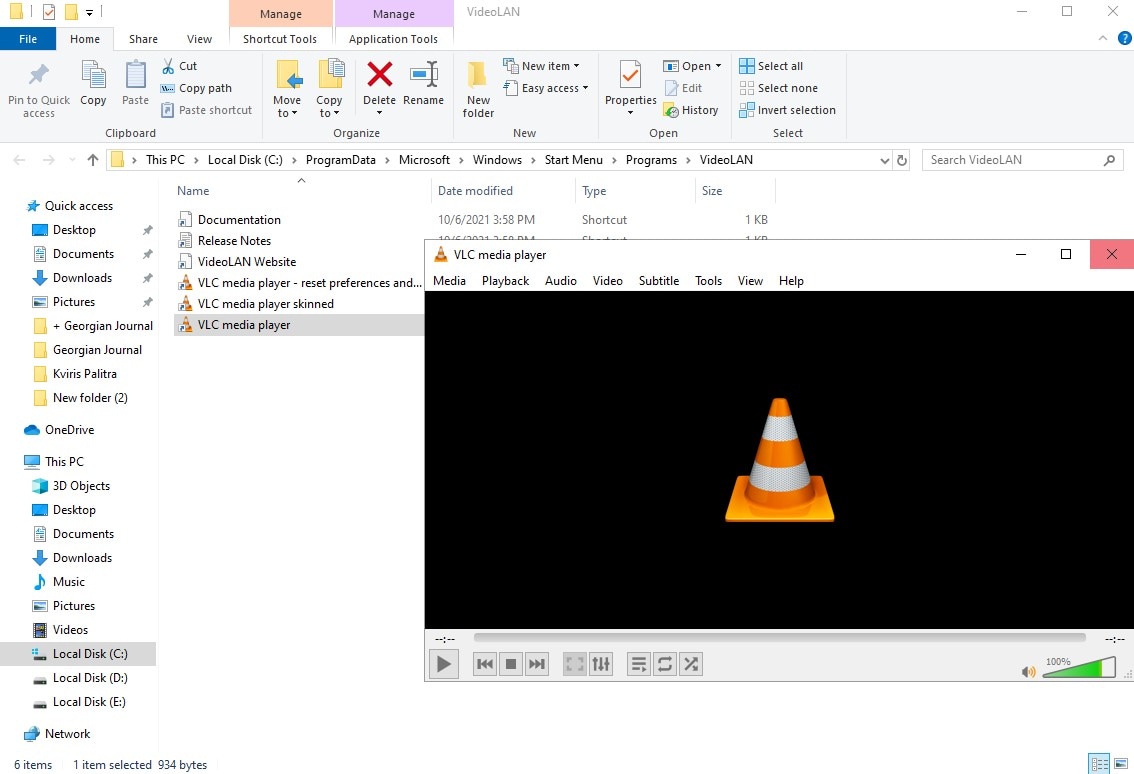This screenshot has height=774, width=1134.
Task: Toggle the VLC playlist button
Action: [x=638, y=664]
